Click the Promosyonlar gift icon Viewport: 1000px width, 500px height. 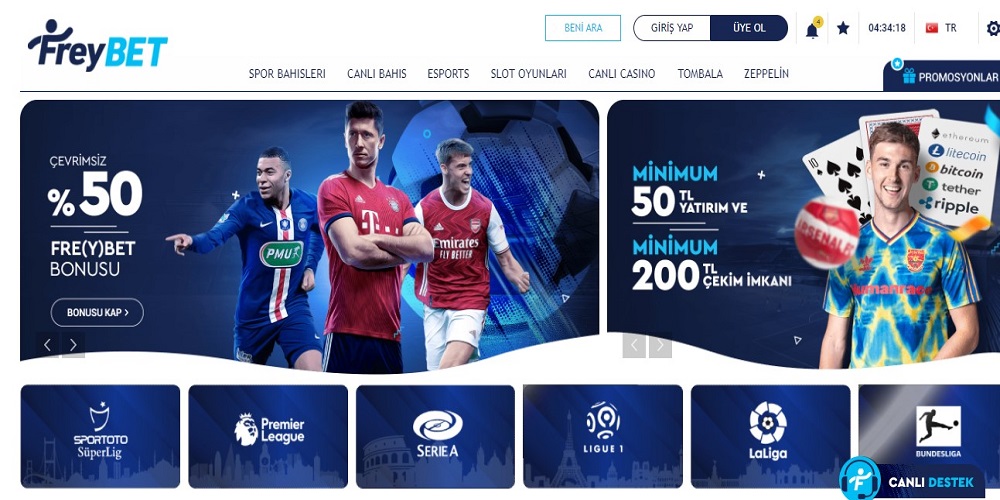(909, 77)
